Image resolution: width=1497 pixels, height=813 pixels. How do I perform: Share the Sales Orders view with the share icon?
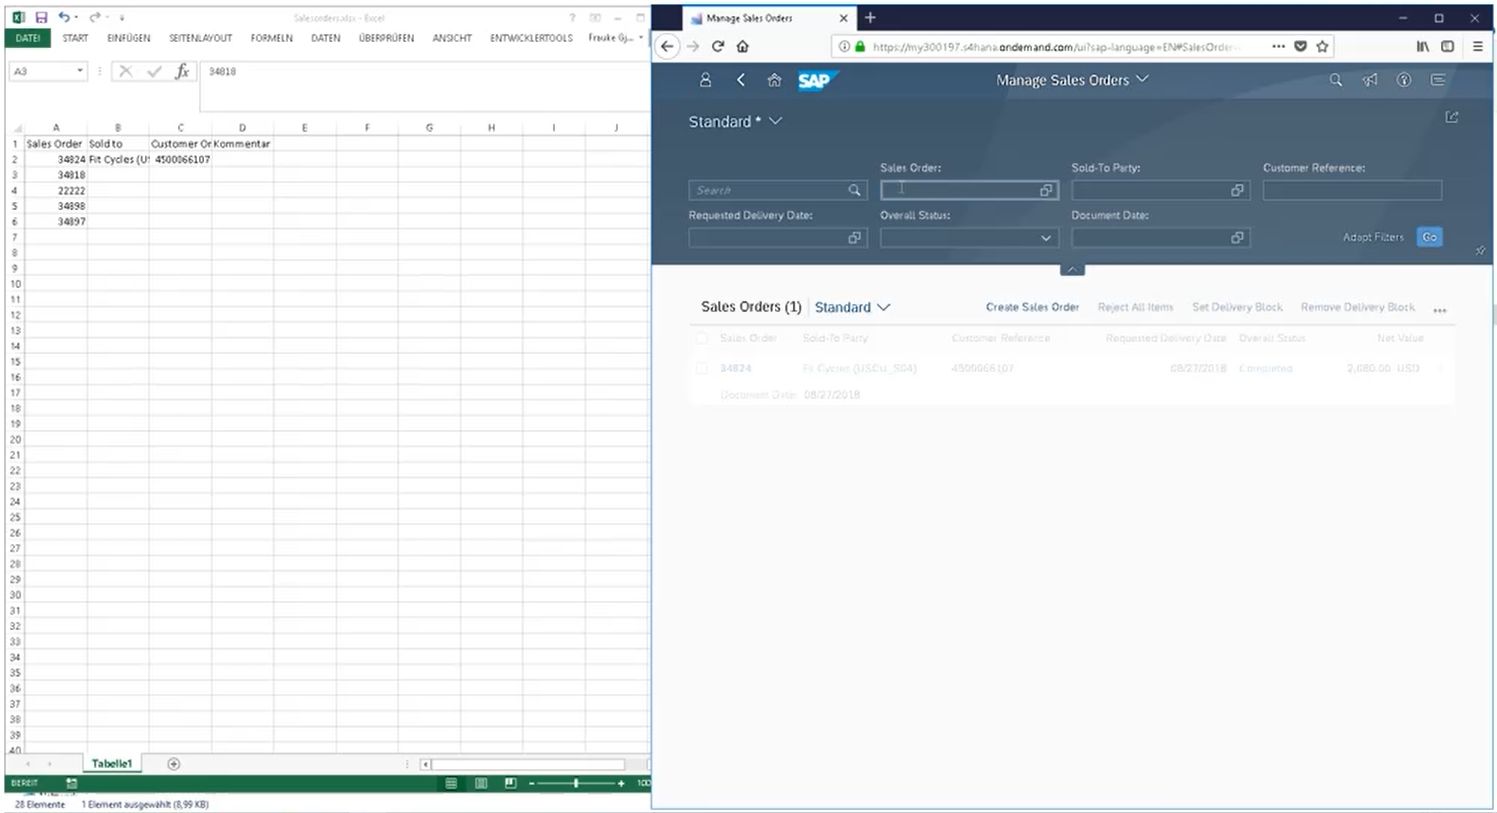point(1452,117)
